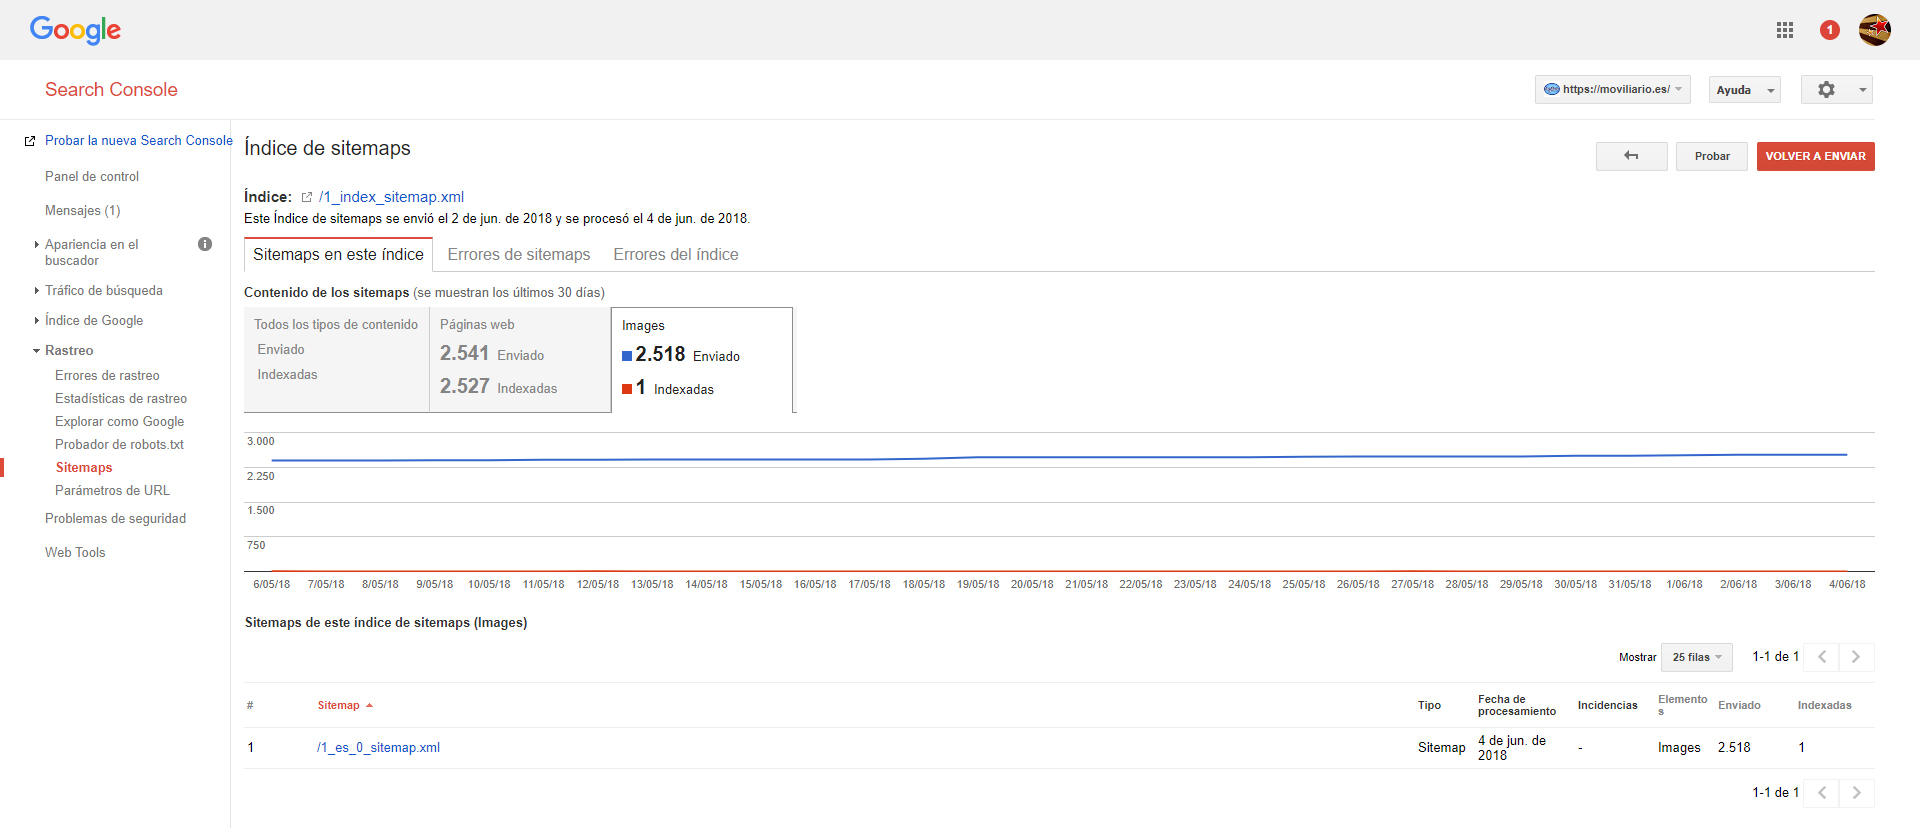
Task: Open the account profile avatar
Action: pyautogui.click(x=1874, y=30)
